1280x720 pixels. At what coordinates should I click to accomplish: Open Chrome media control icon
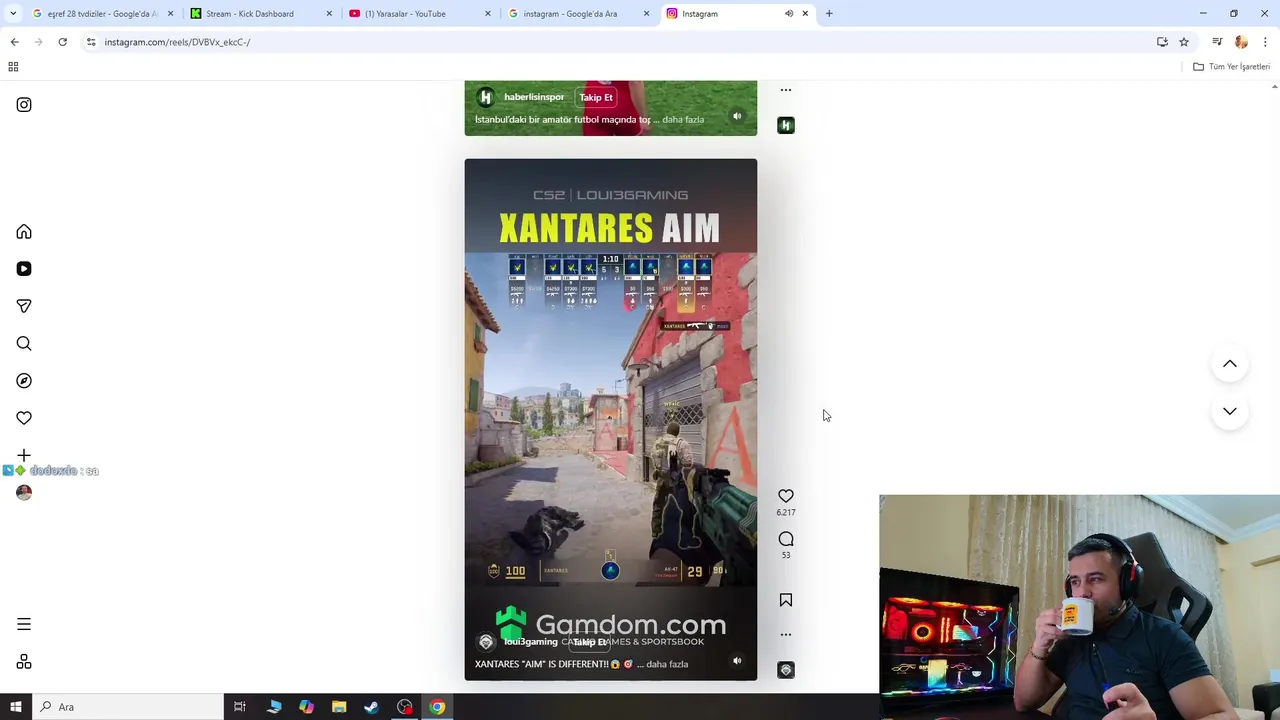click(x=1217, y=42)
